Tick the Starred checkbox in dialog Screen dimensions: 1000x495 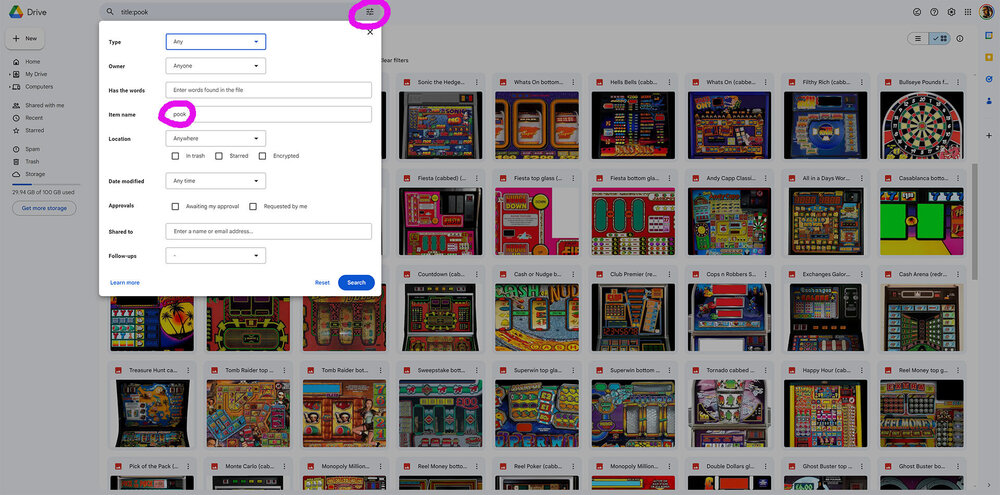(219, 156)
